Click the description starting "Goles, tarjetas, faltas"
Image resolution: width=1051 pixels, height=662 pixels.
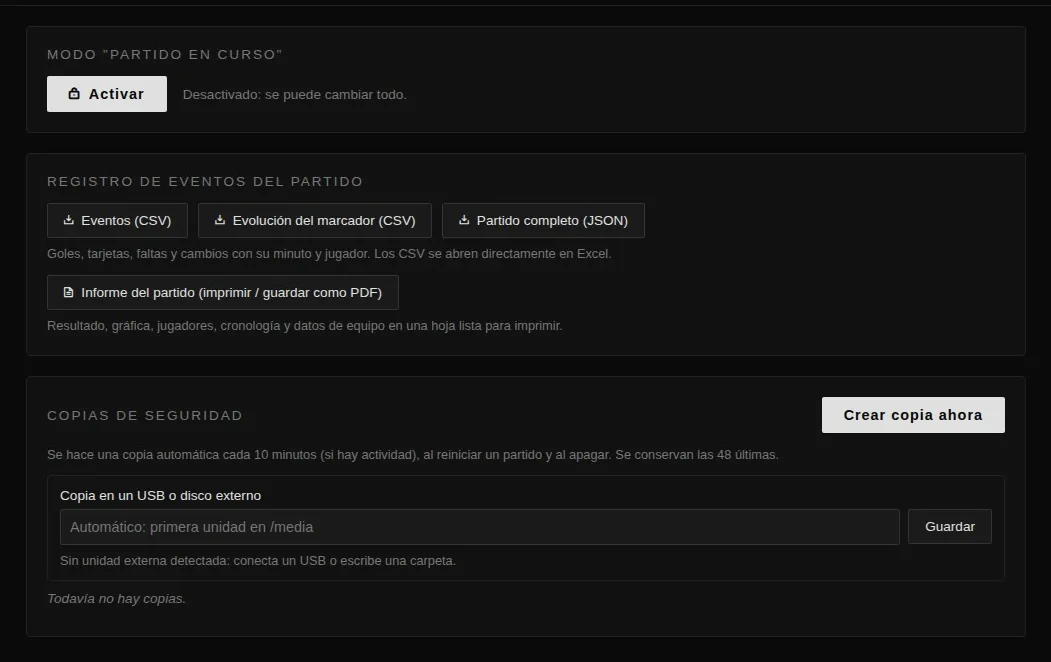pos(329,253)
